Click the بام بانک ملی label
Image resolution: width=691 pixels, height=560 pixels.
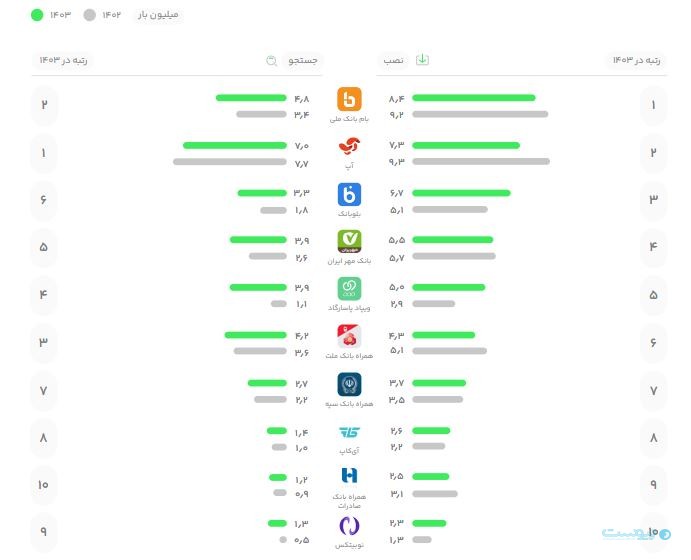tap(349, 119)
